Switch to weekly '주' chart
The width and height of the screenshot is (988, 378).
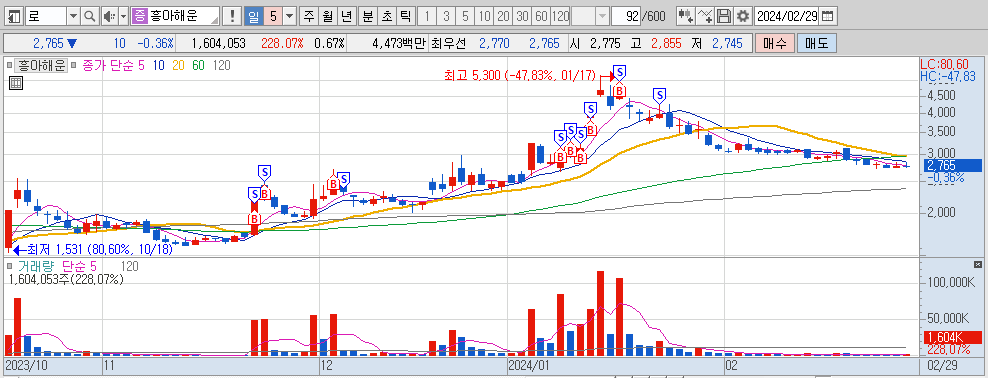click(308, 16)
